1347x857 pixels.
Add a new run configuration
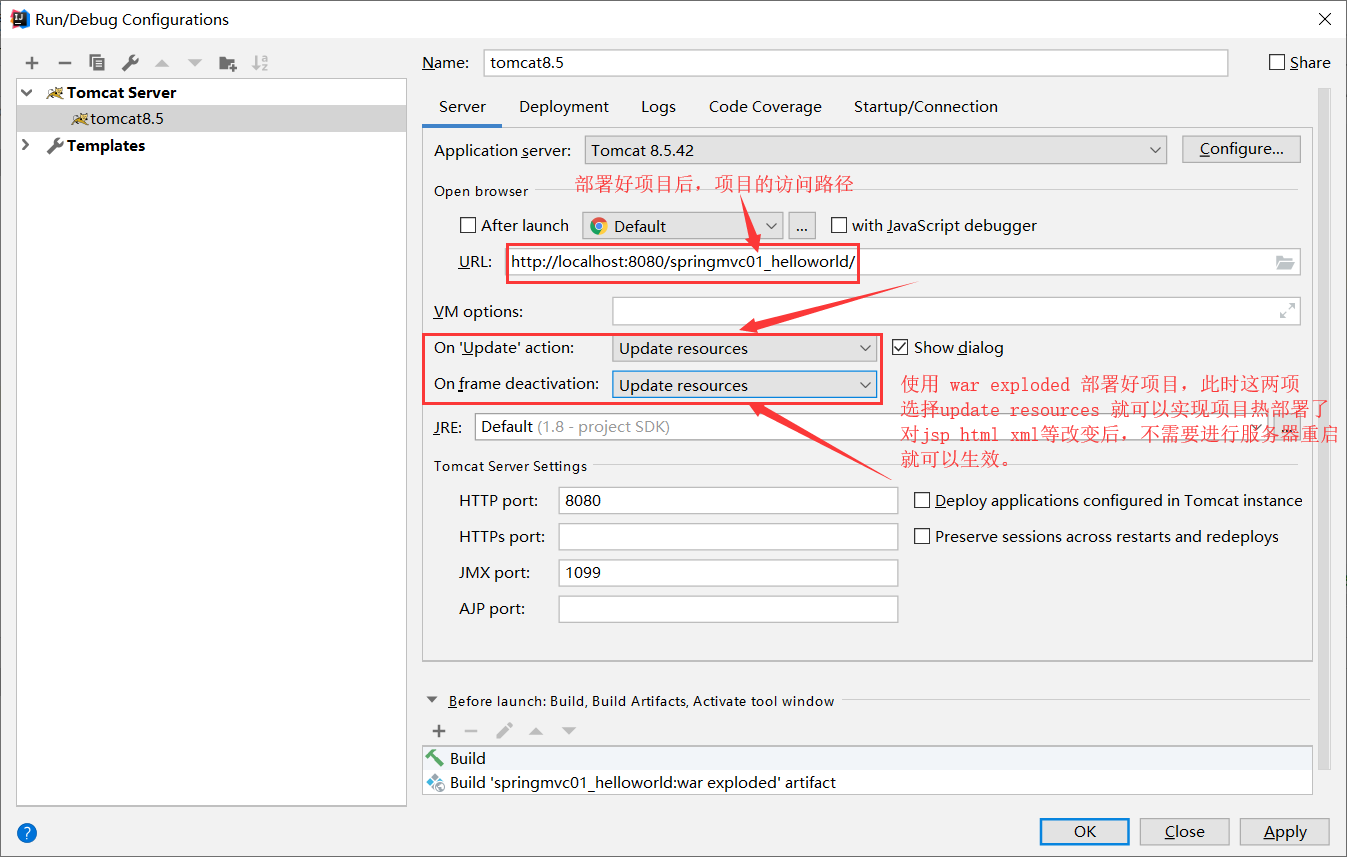(x=32, y=62)
